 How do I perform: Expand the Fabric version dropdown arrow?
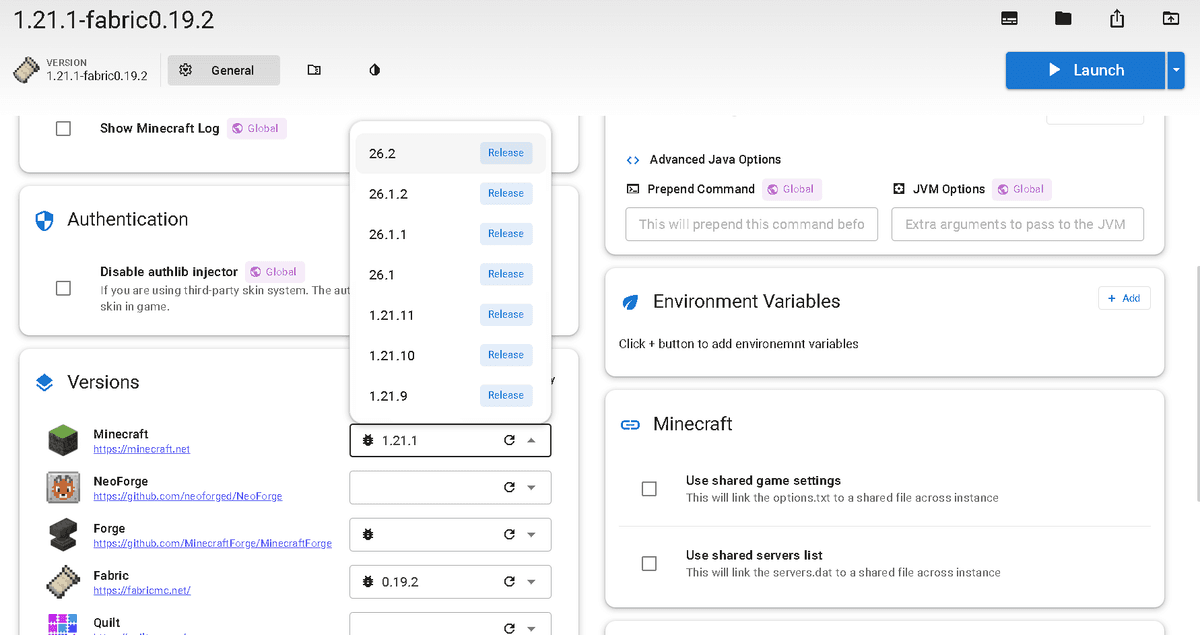[x=532, y=581]
